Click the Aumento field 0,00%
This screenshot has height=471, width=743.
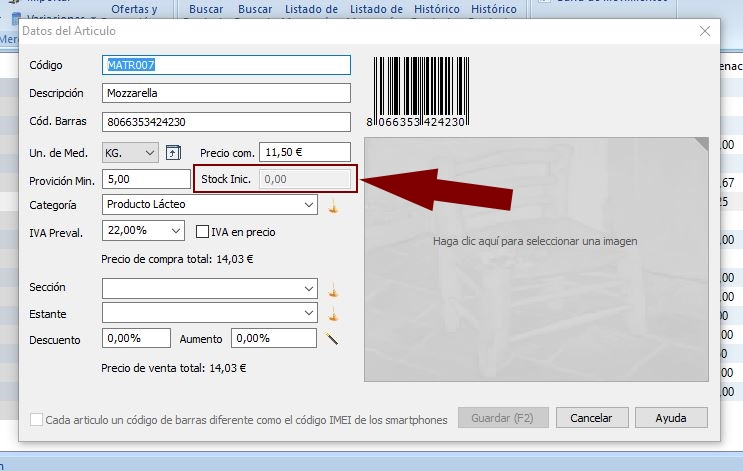pyautogui.click(x=274, y=338)
